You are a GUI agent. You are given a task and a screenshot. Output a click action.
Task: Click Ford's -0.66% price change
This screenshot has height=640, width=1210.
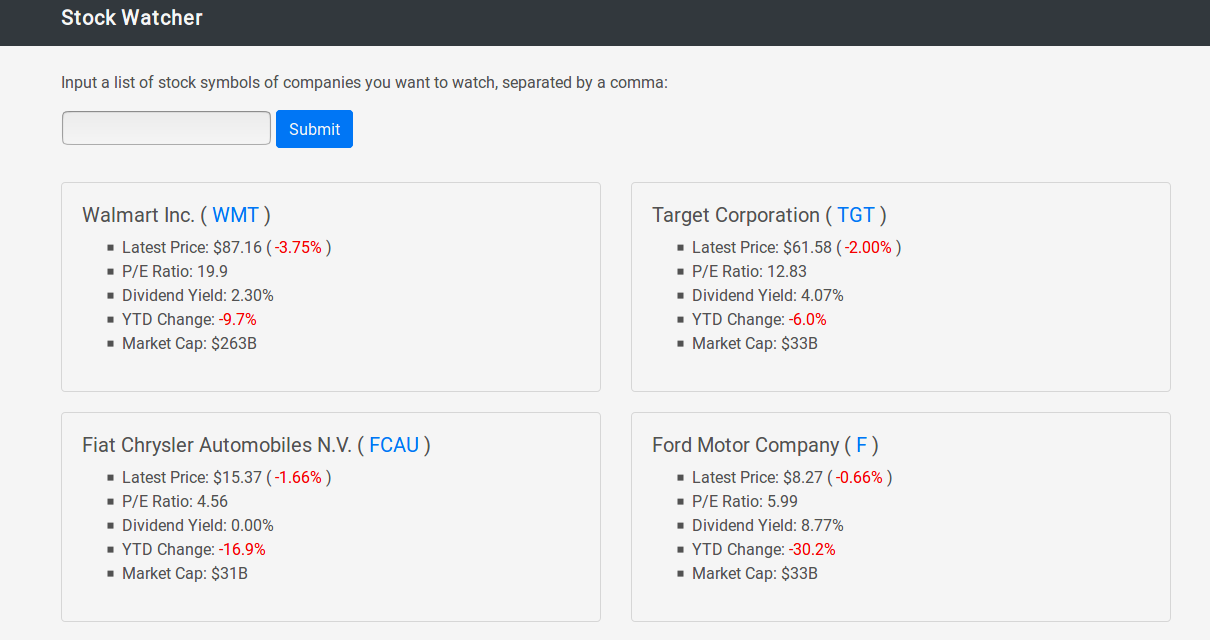point(859,477)
